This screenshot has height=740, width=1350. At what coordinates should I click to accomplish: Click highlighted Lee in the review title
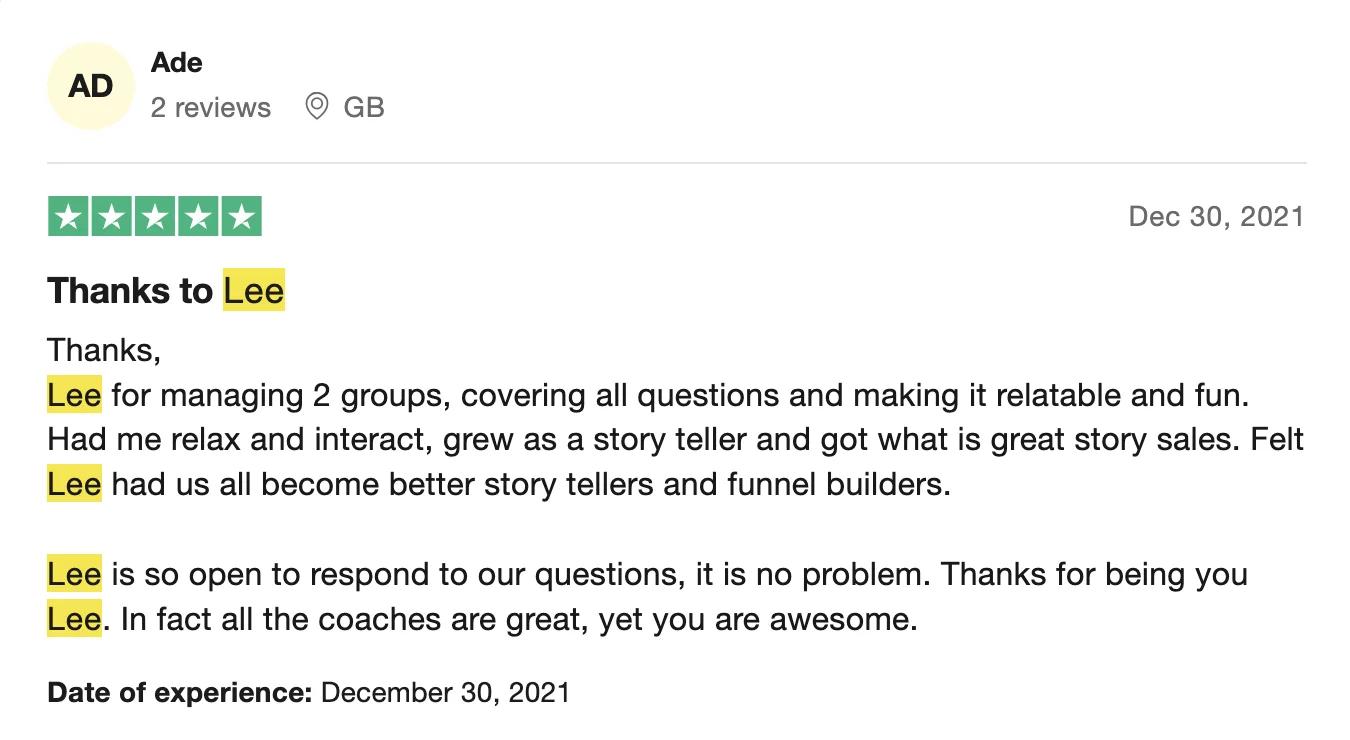tap(254, 291)
